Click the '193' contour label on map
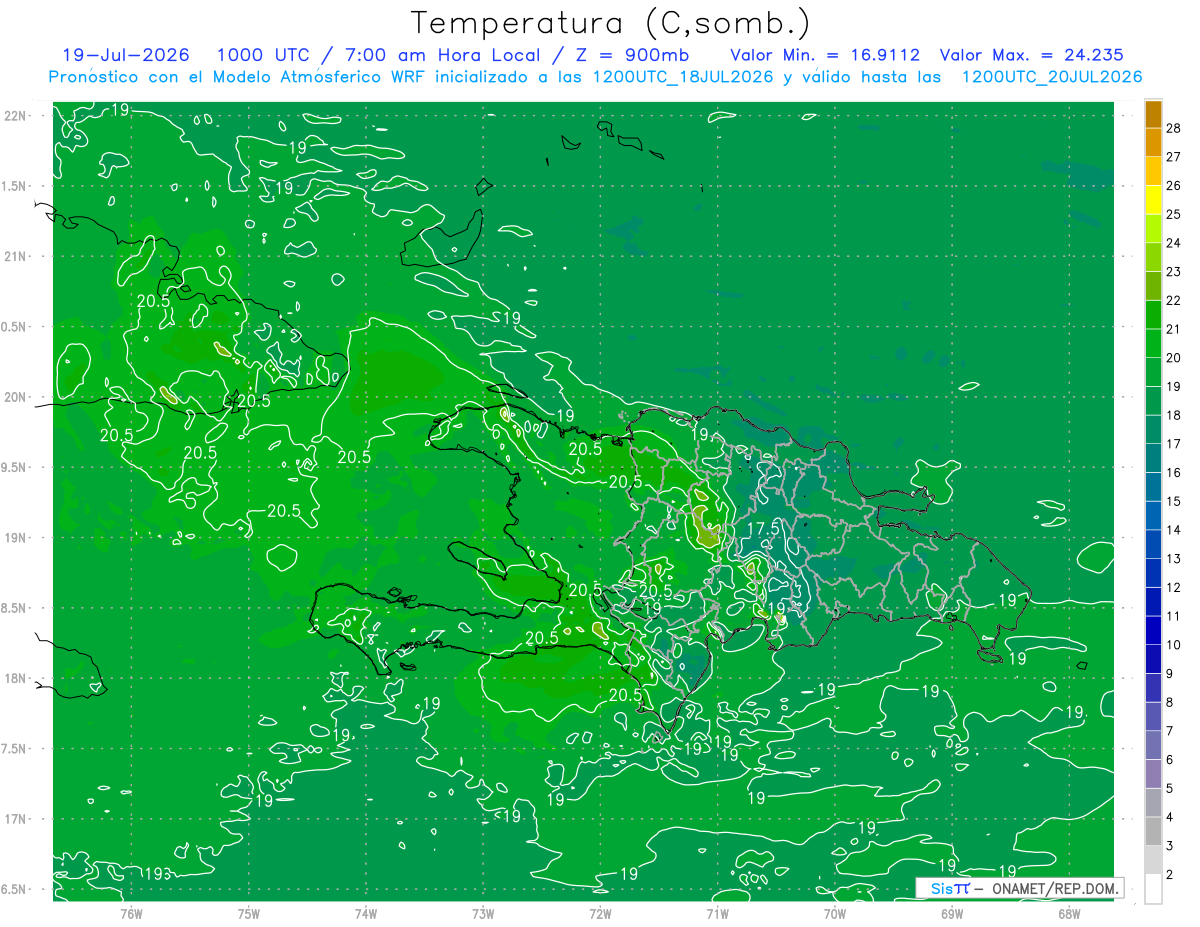The width and height of the screenshot is (1200, 927). point(158,874)
